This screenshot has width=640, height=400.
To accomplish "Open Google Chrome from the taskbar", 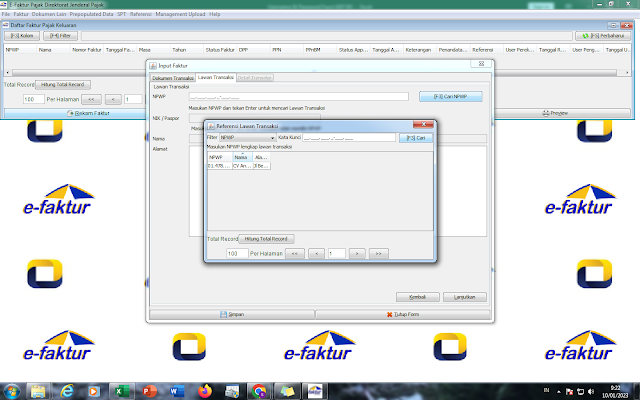I will [x=259, y=391].
